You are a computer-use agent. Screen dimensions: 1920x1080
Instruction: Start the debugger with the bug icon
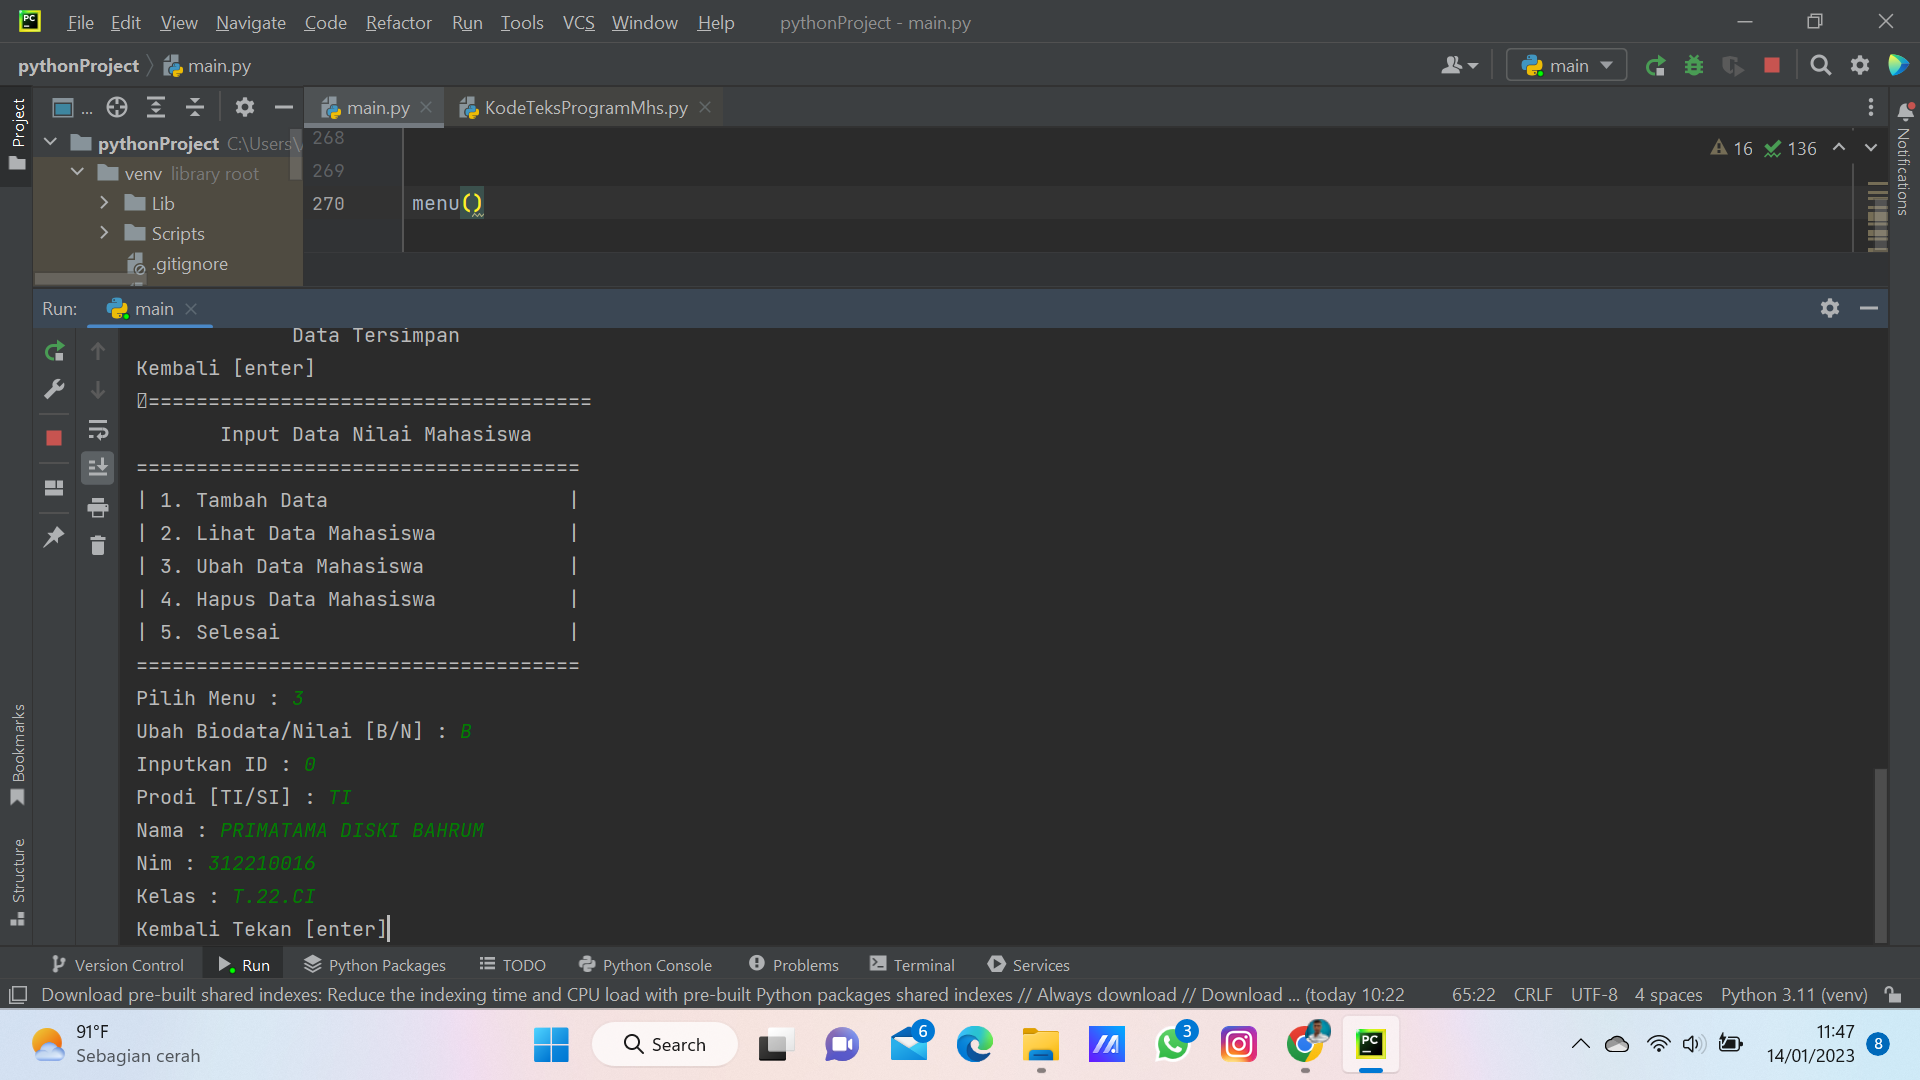pyautogui.click(x=1694, y=66)
